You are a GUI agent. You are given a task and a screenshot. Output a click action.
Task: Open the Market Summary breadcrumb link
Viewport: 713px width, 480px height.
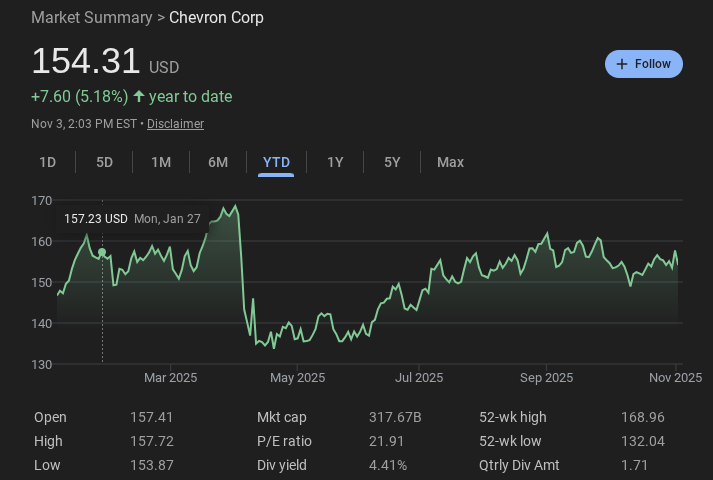[91, 18]
